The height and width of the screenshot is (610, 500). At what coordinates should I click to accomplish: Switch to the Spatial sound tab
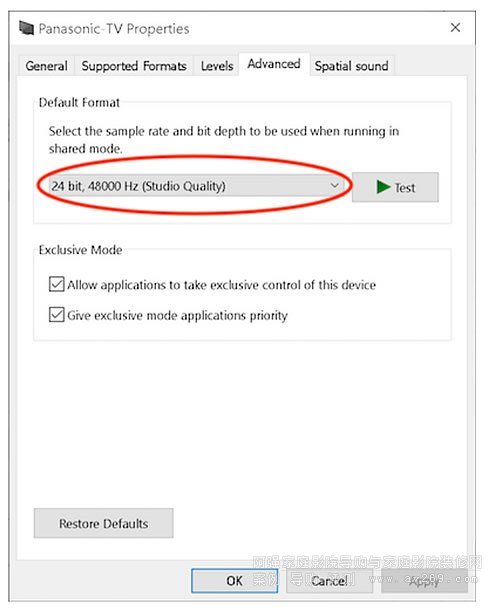click(351, 66)
